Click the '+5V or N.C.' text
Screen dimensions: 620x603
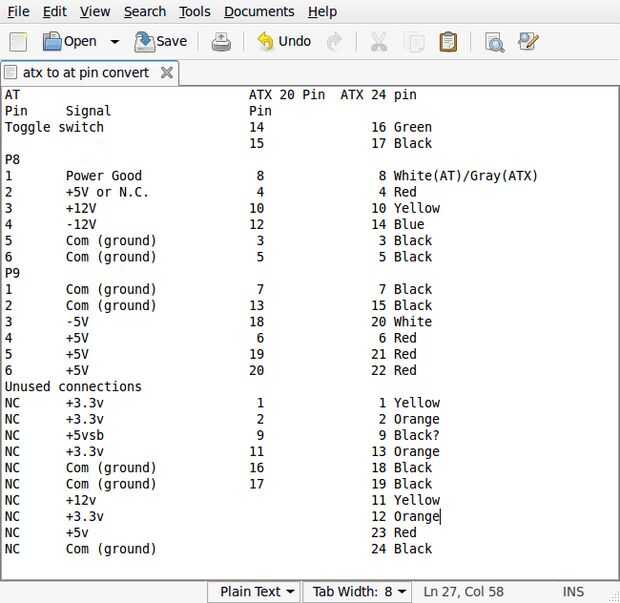pos(107,192)
